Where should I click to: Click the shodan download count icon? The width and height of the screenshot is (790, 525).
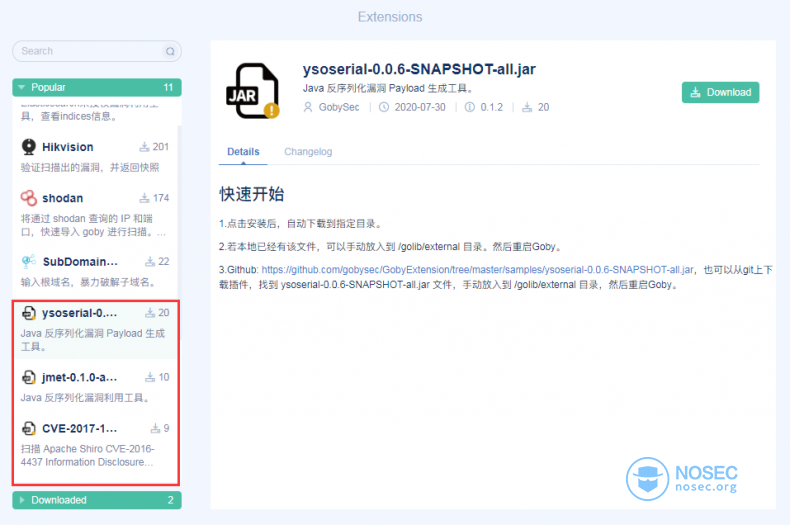[x=144, y=198]
